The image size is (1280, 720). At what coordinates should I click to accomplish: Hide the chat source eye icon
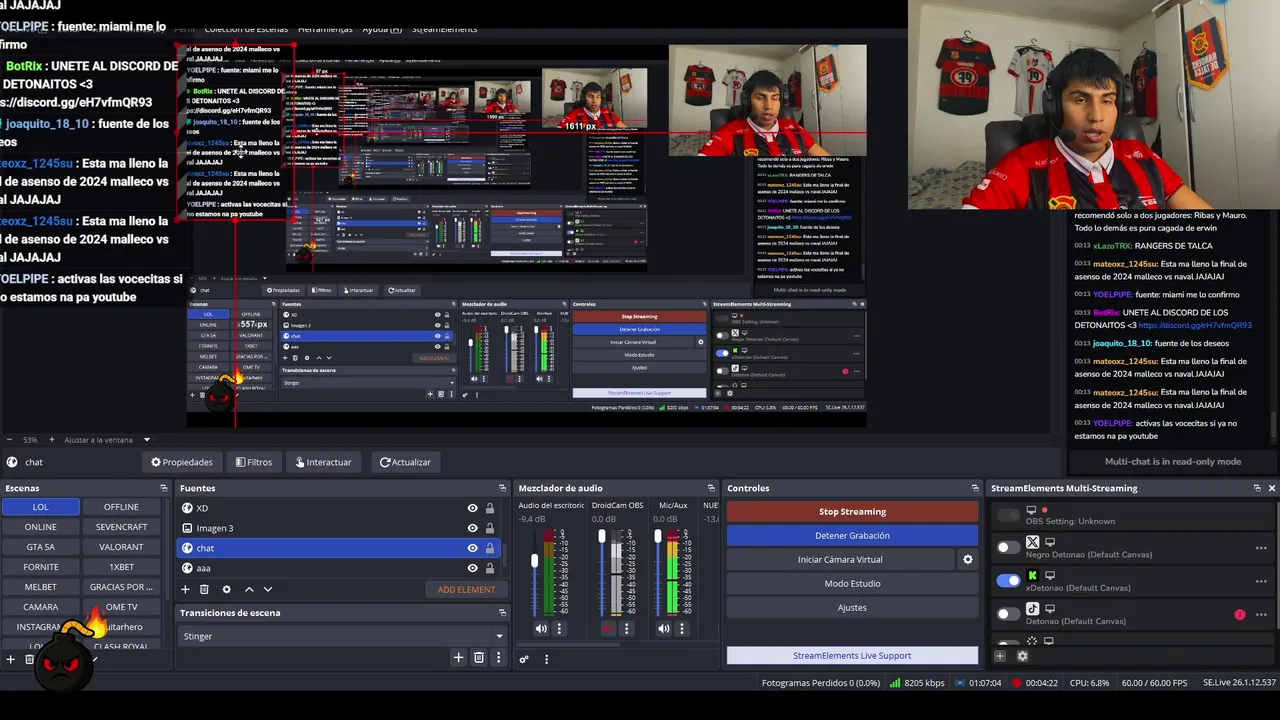click(x=472, y=548)
